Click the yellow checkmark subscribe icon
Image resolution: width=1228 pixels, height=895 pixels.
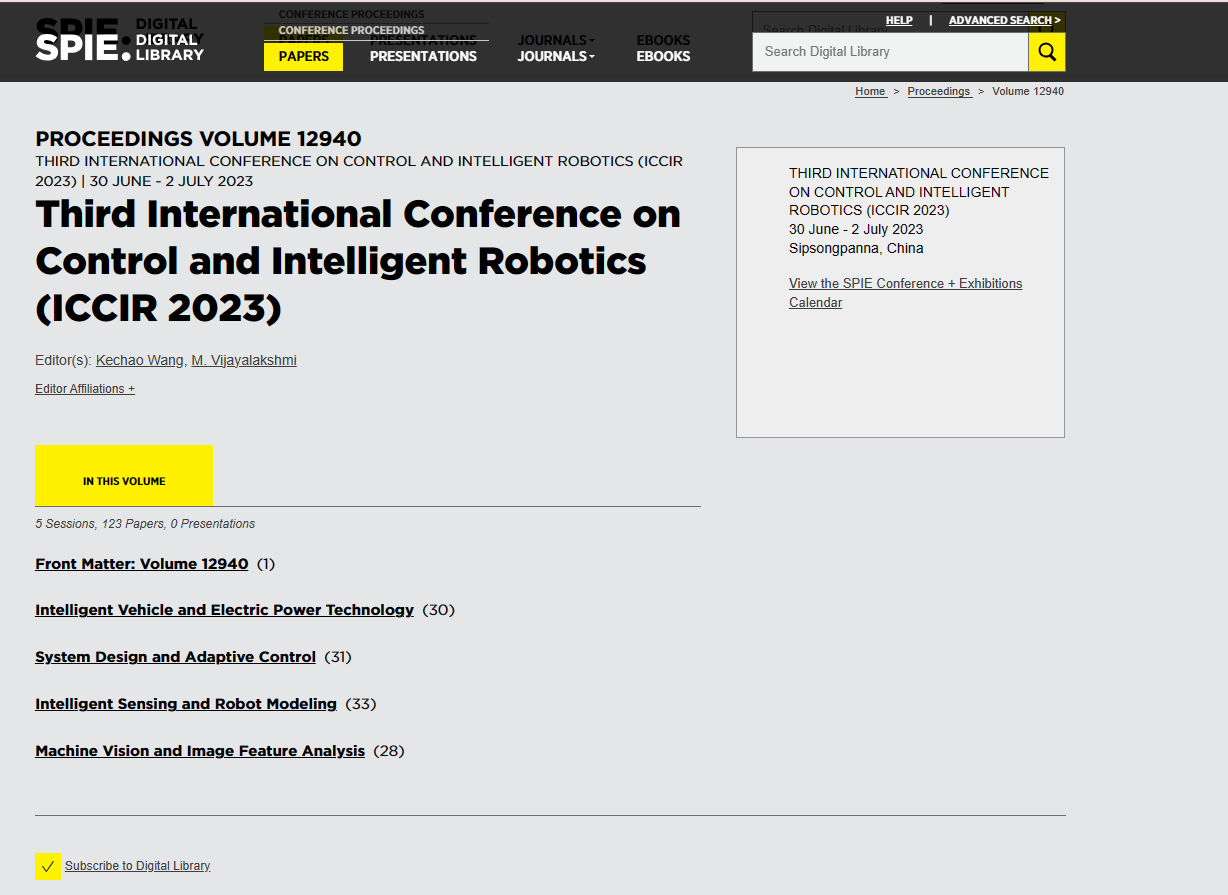pyautogui.click(x=48, y=866)
